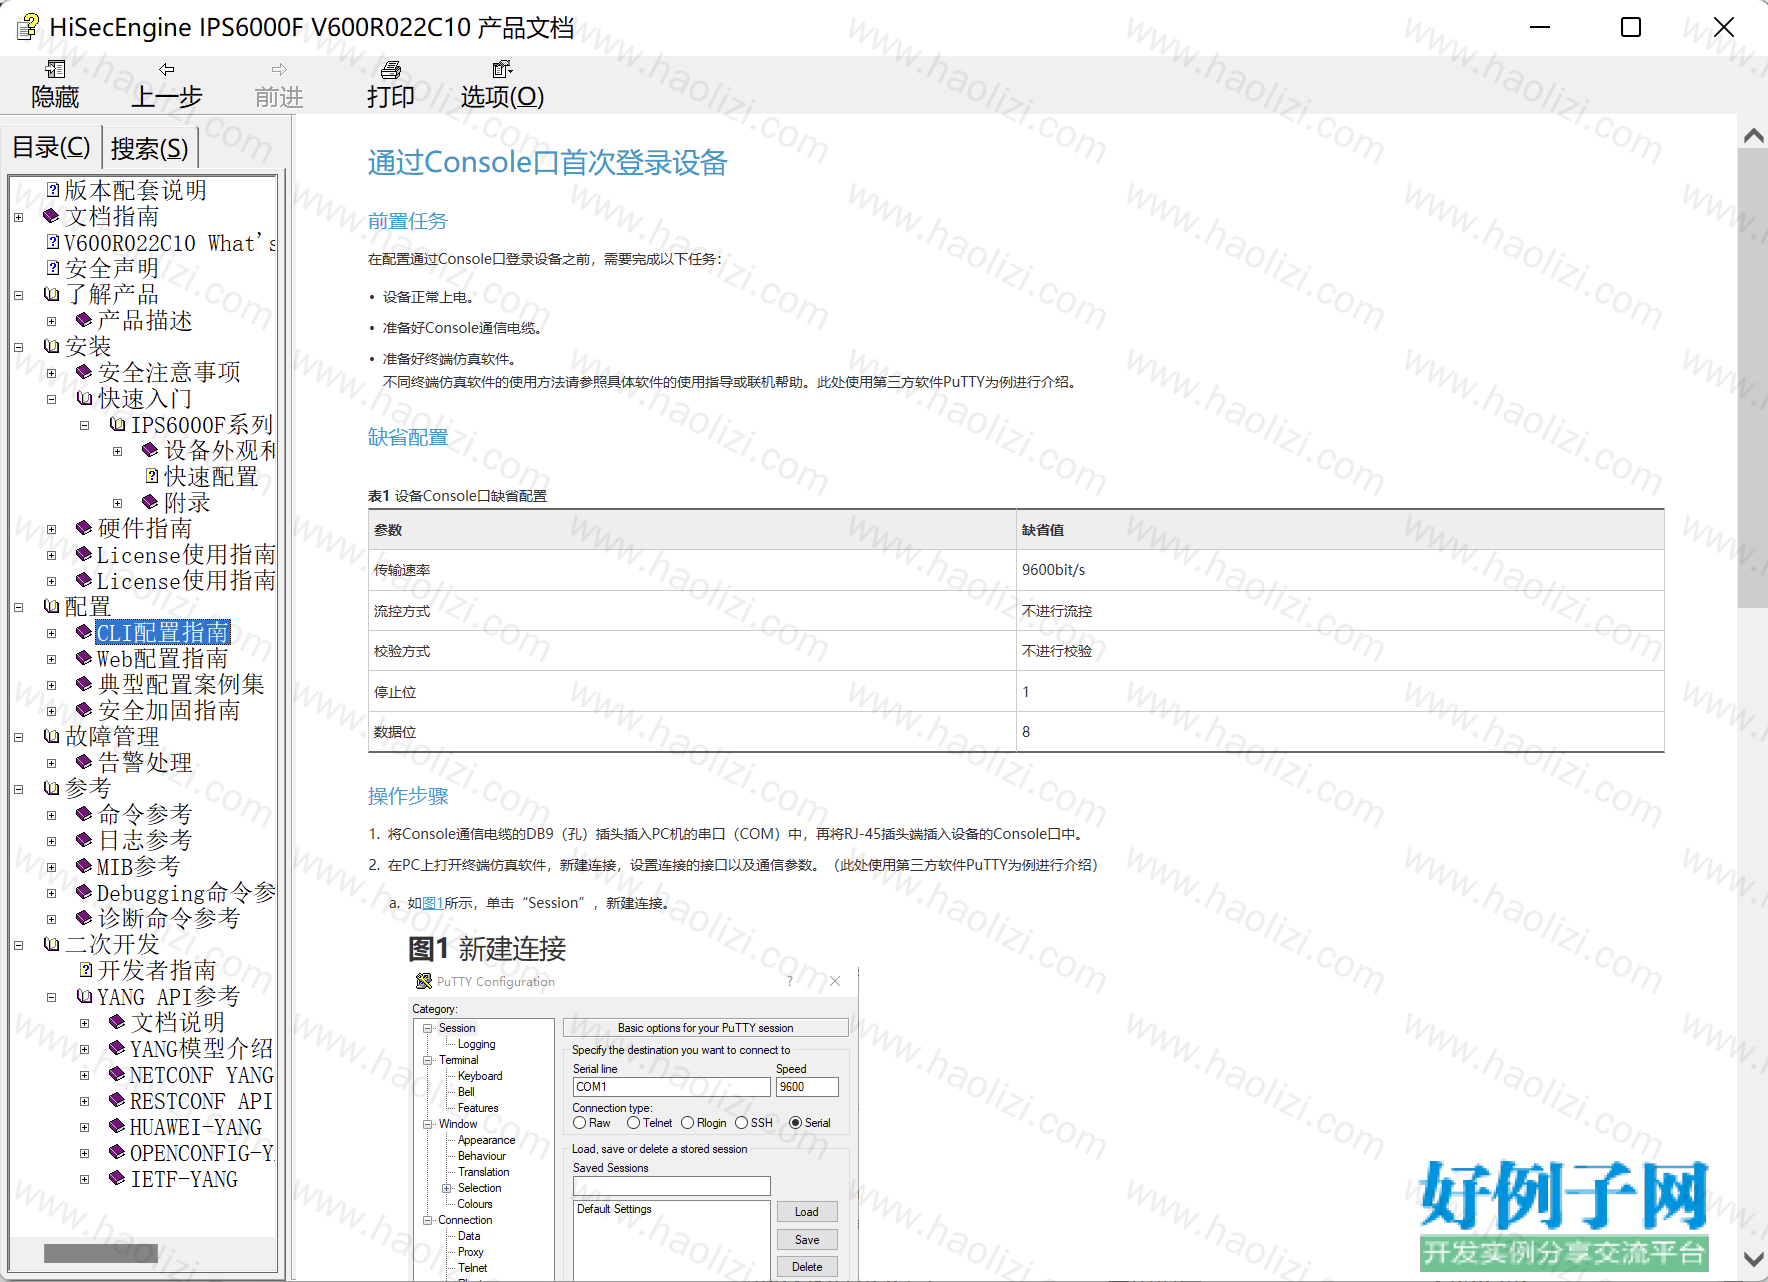Select the IPS6000F系列 tree item
1768x1282 pixels.
click(201, 424)
